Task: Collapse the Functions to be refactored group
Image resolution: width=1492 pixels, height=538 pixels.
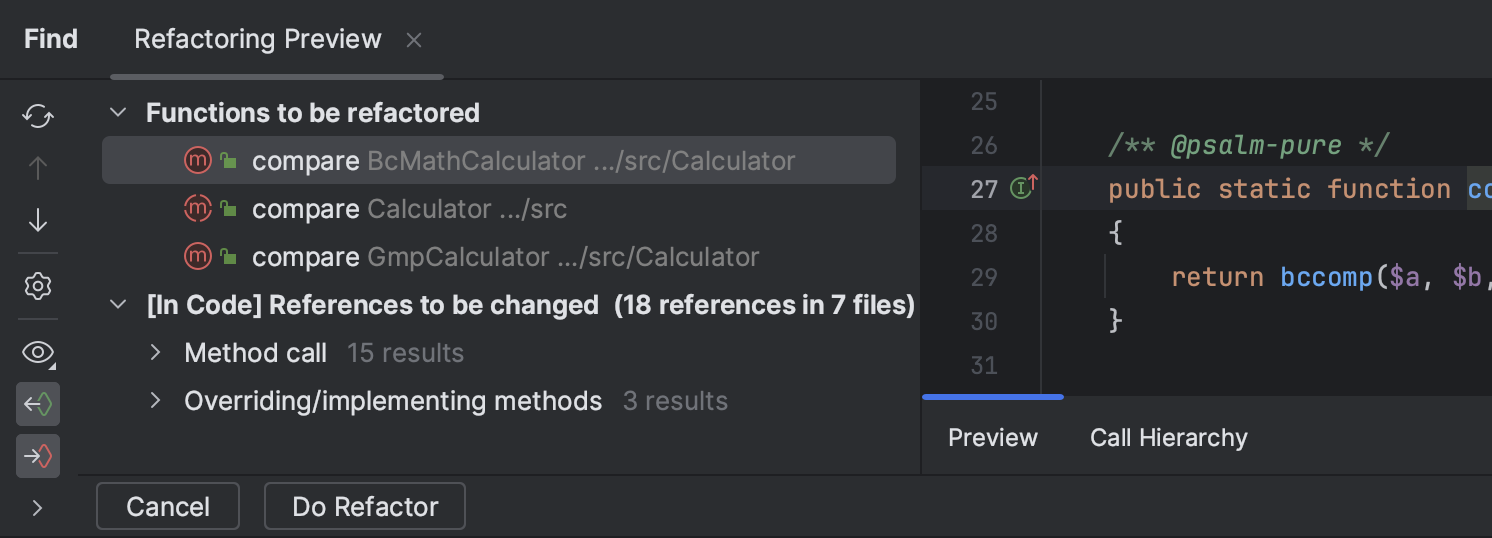Action: [x=118, y=113]
